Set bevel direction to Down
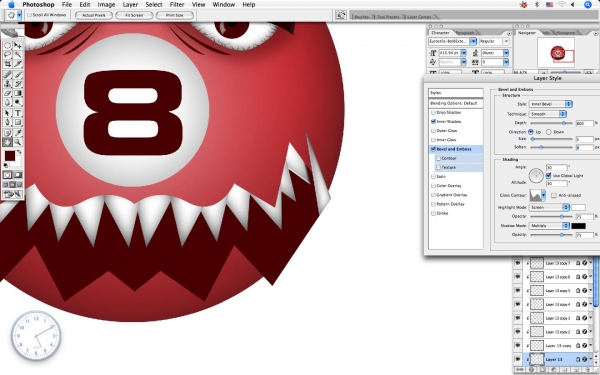The image size is (600, 375). click(549, 132)
